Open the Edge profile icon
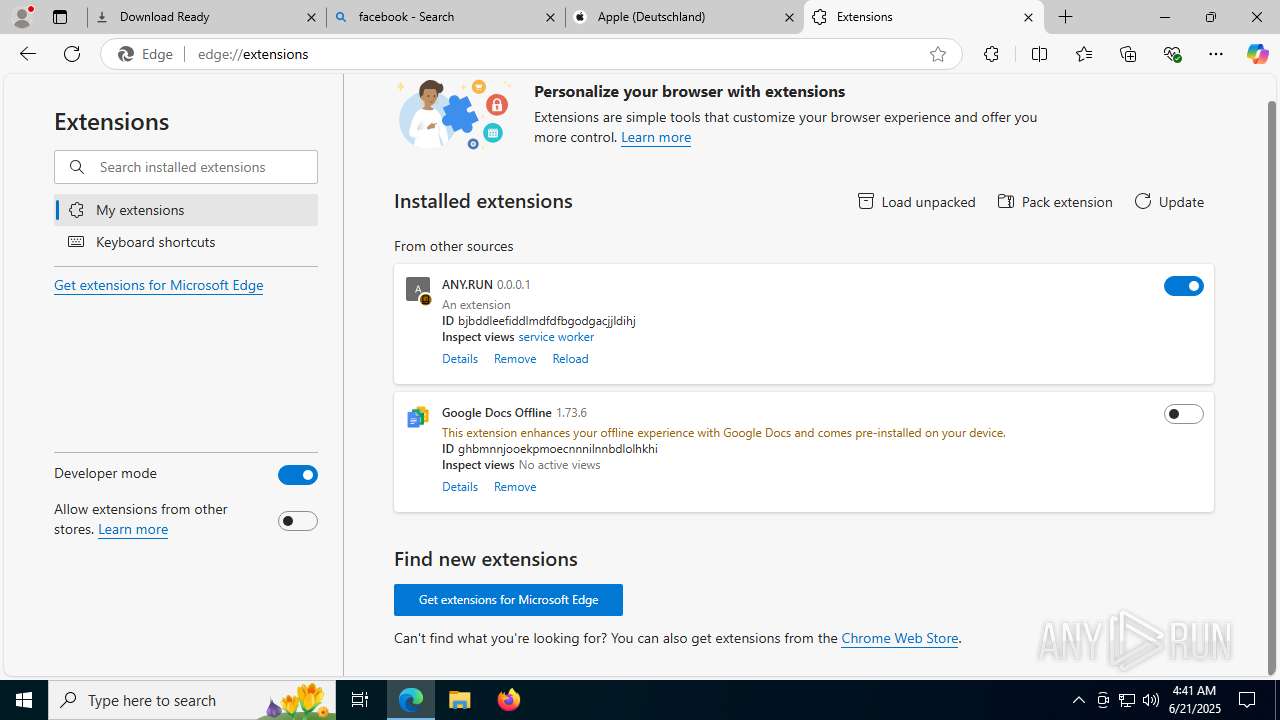 click(x=22, y=17)
